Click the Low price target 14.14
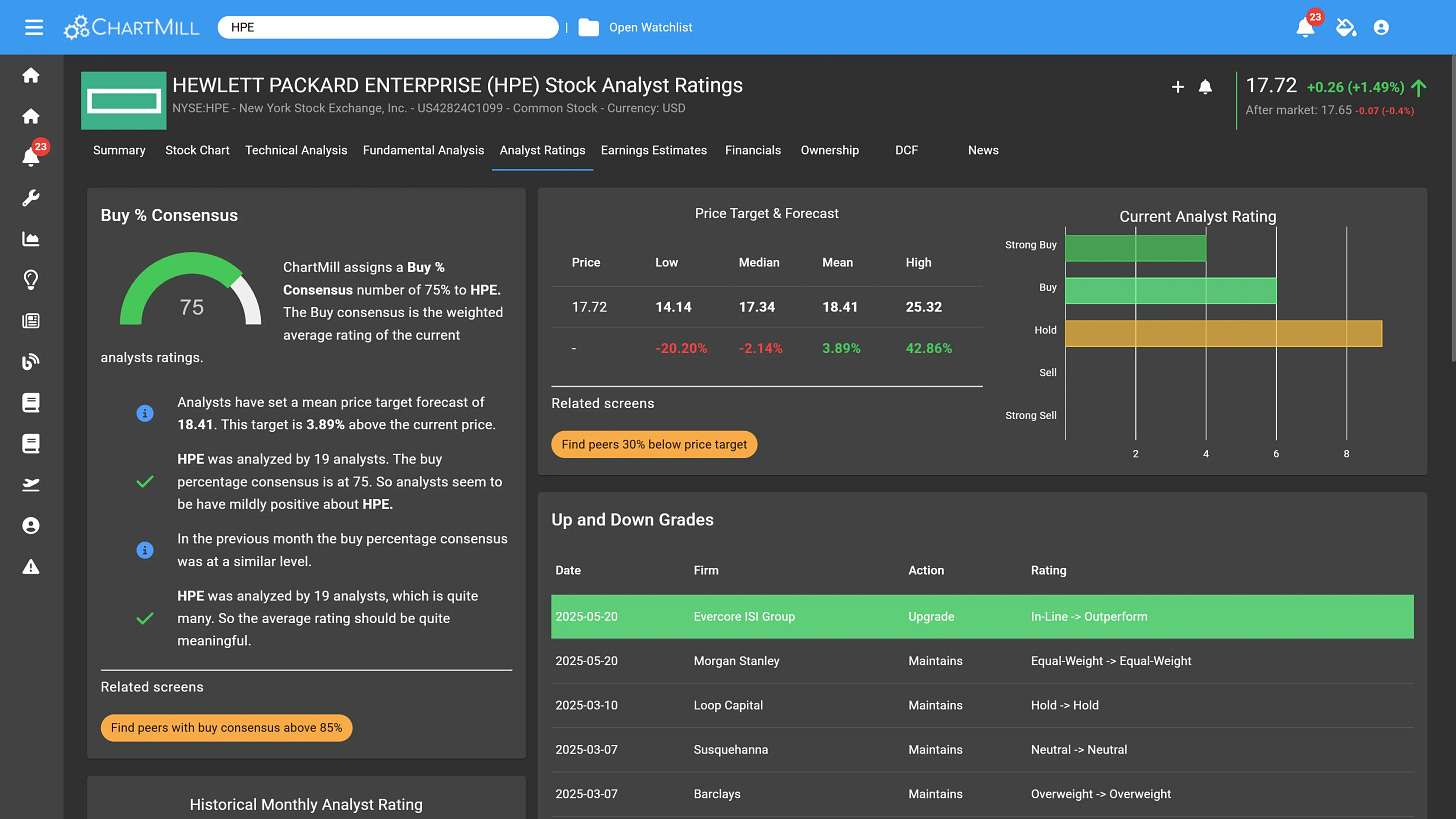The width and height of the screenshot is (1456, 819). tap(673, 307)
